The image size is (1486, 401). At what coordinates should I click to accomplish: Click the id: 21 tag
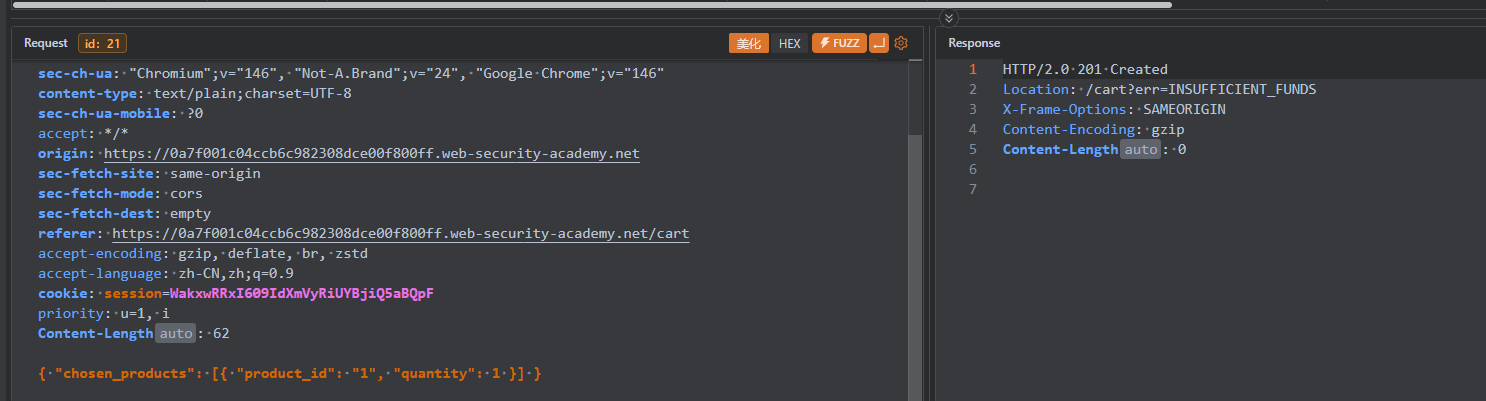click(102, 43)
